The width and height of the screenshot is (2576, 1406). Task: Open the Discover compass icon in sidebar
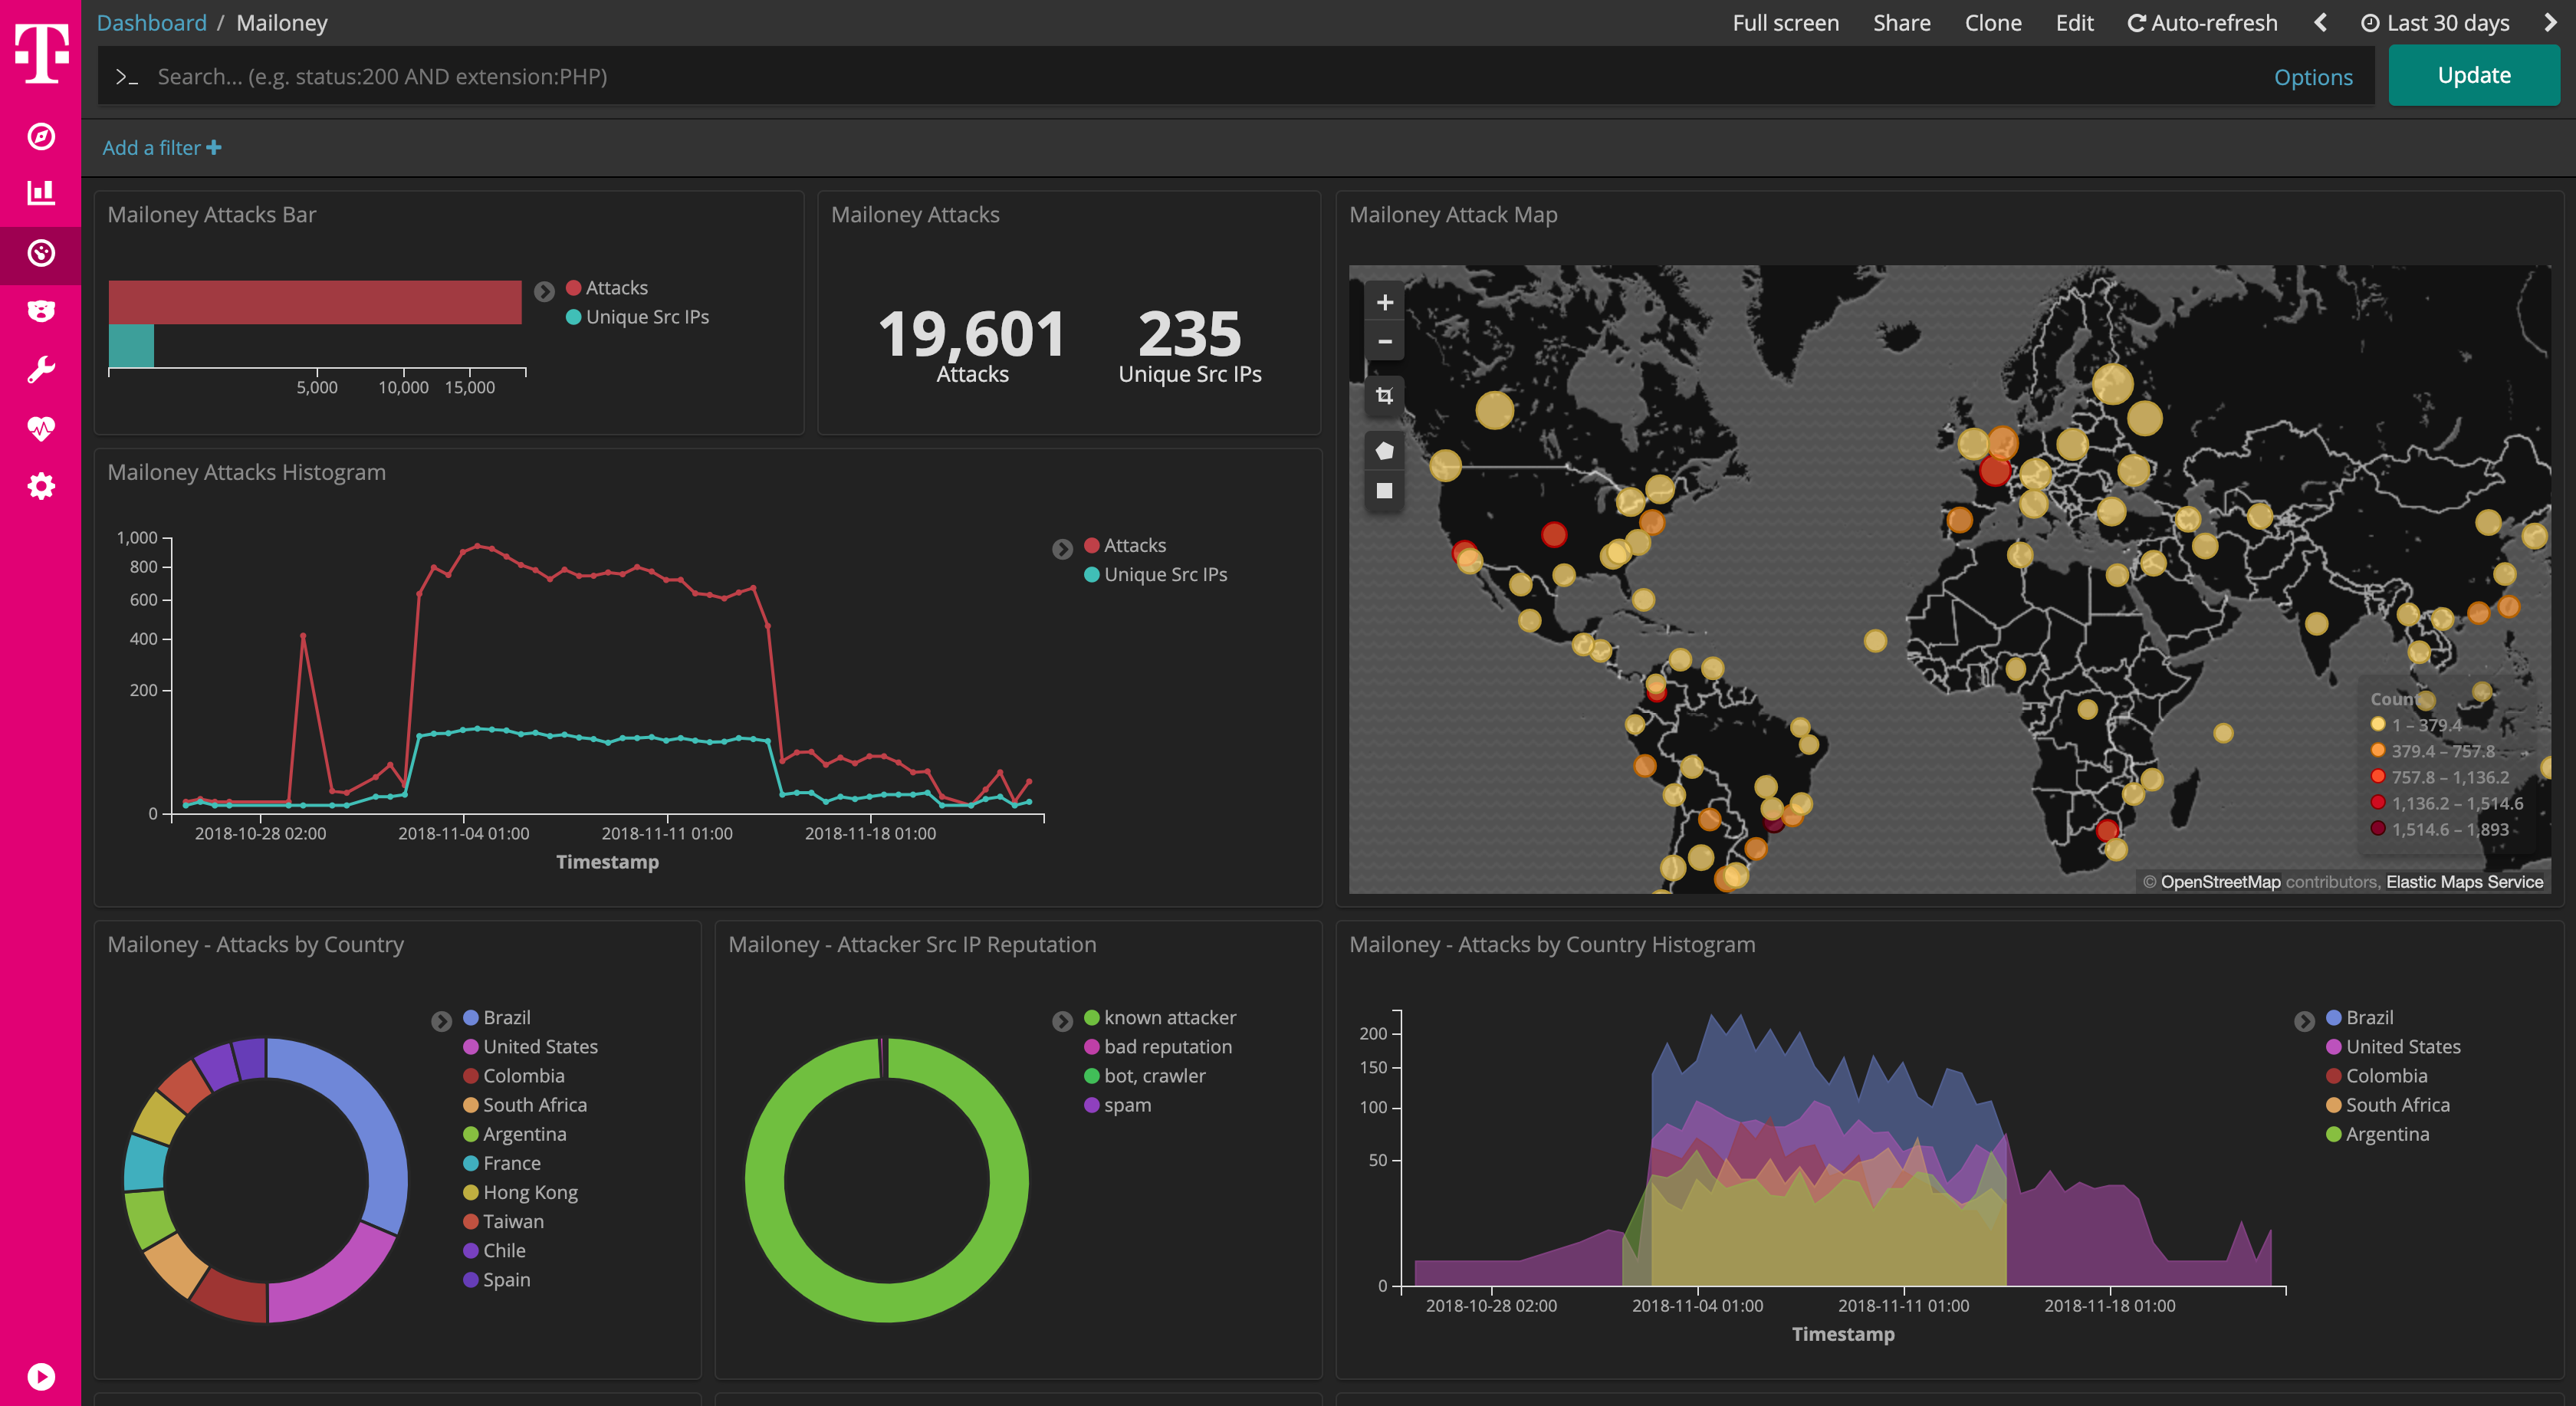click(40, 138)
